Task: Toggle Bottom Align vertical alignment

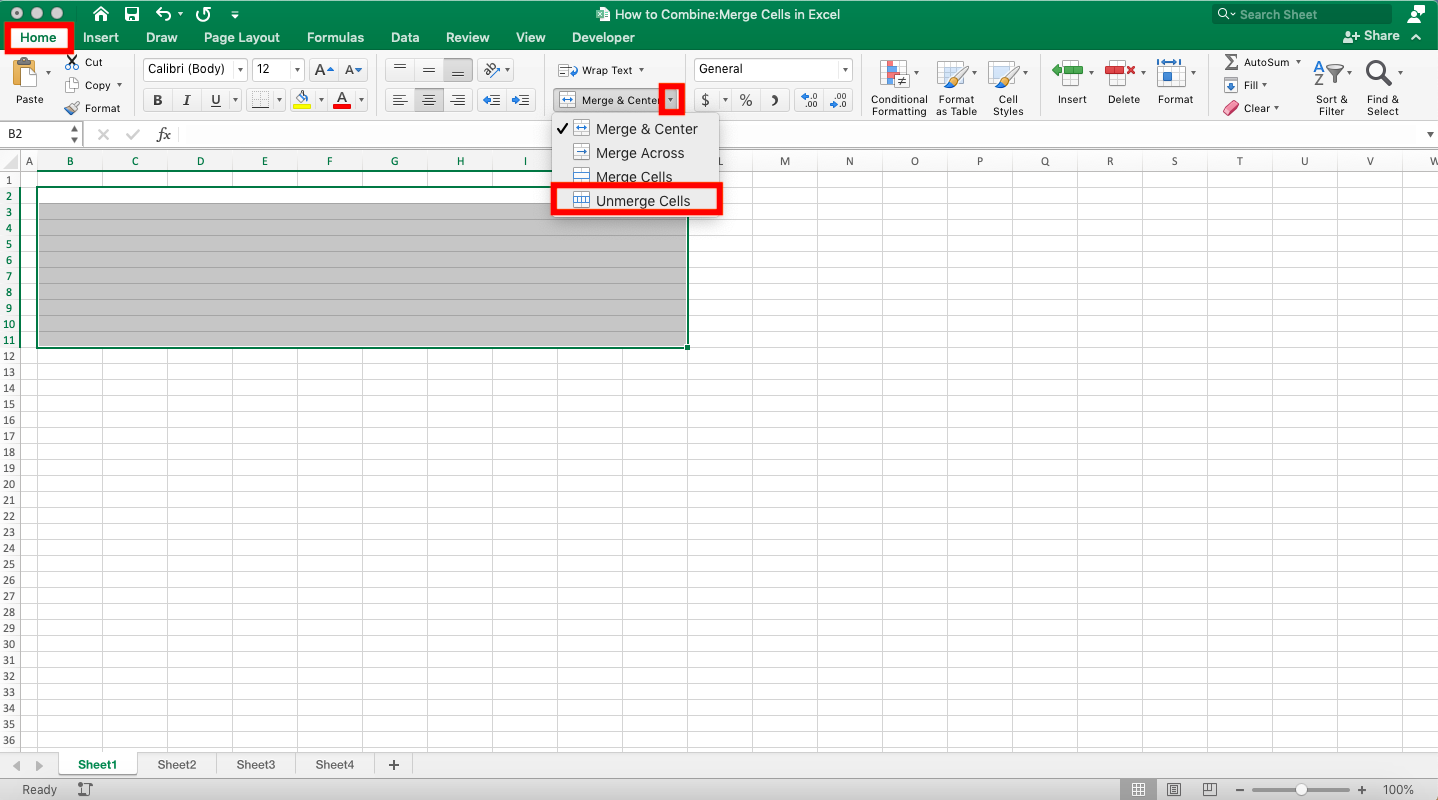Action: 458,70
